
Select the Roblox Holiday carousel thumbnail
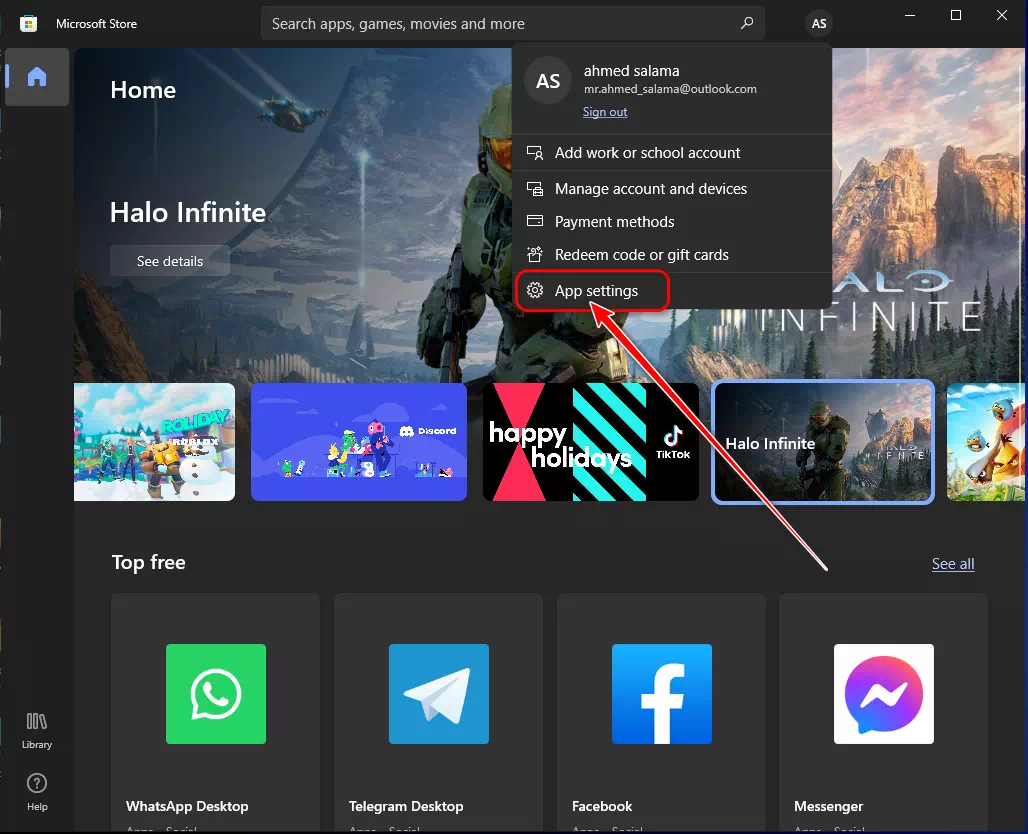pyautogui.click(x=154, y=442)
